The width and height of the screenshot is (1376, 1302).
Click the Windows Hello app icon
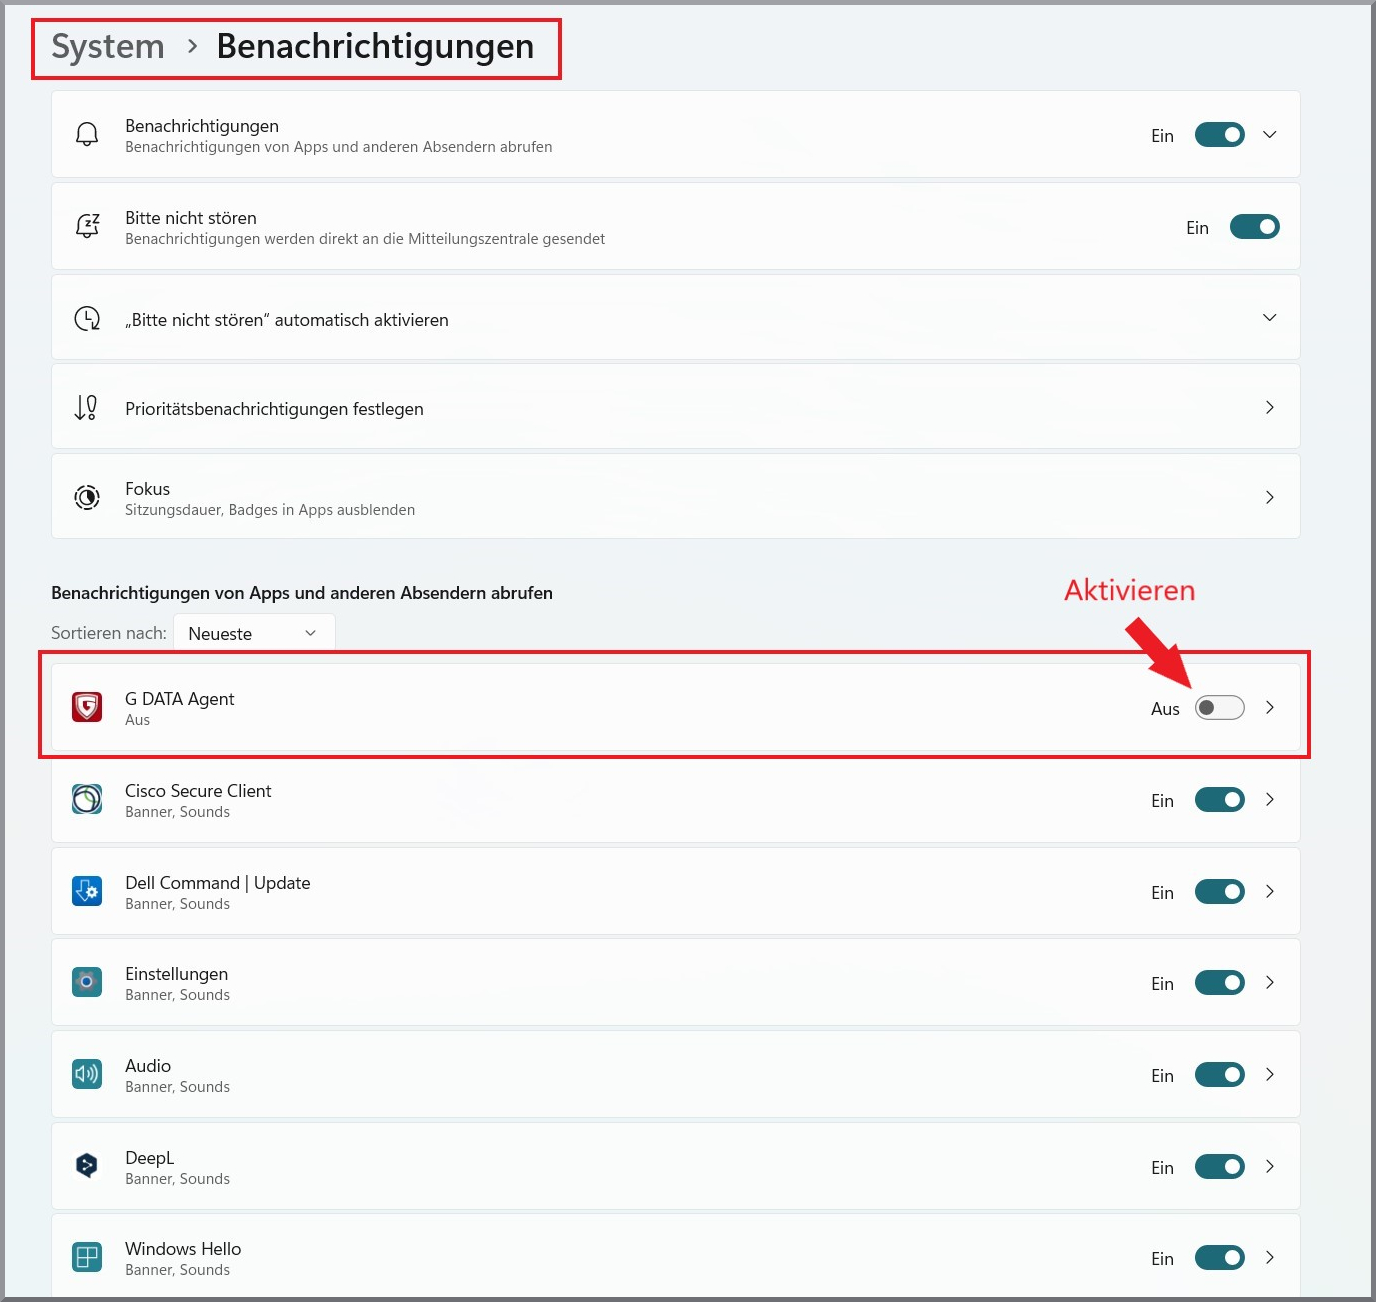coord(87,1257)
